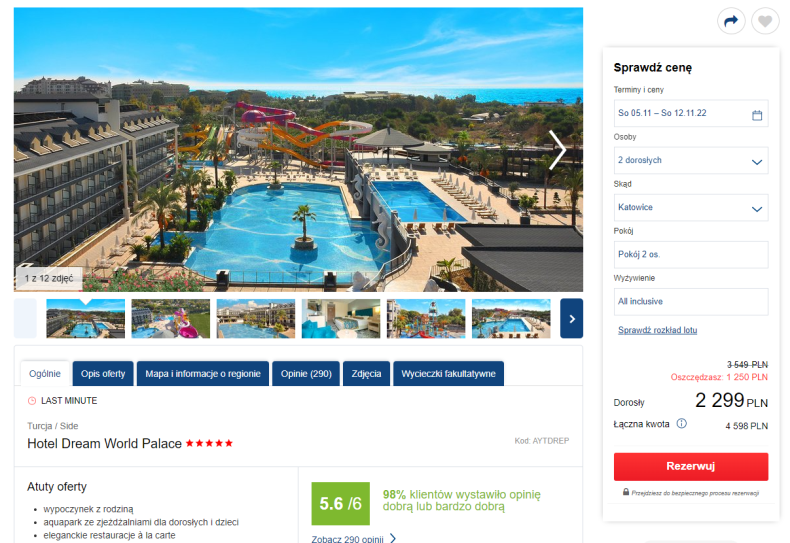
Task: Switch to the Opis oferty tab
Action: (x=103, y=374)
